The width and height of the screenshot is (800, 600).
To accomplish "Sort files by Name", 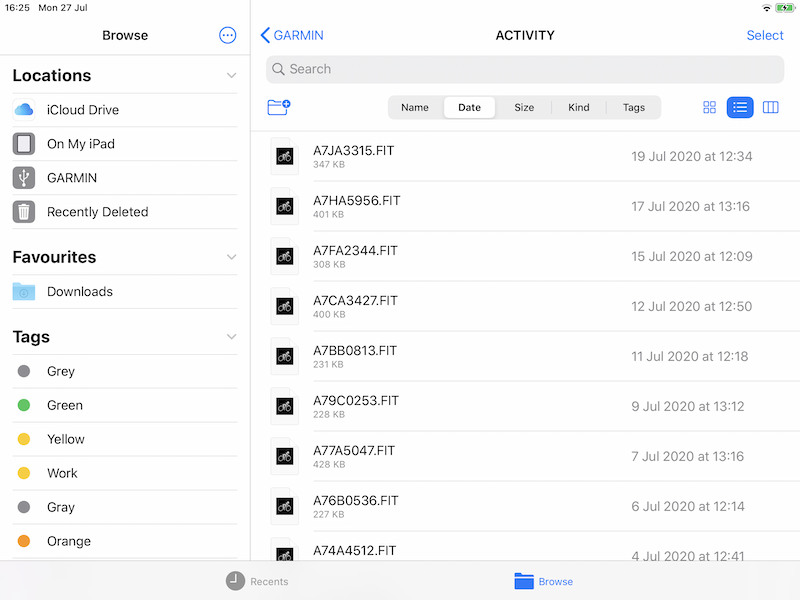I will tap(415, 108).
